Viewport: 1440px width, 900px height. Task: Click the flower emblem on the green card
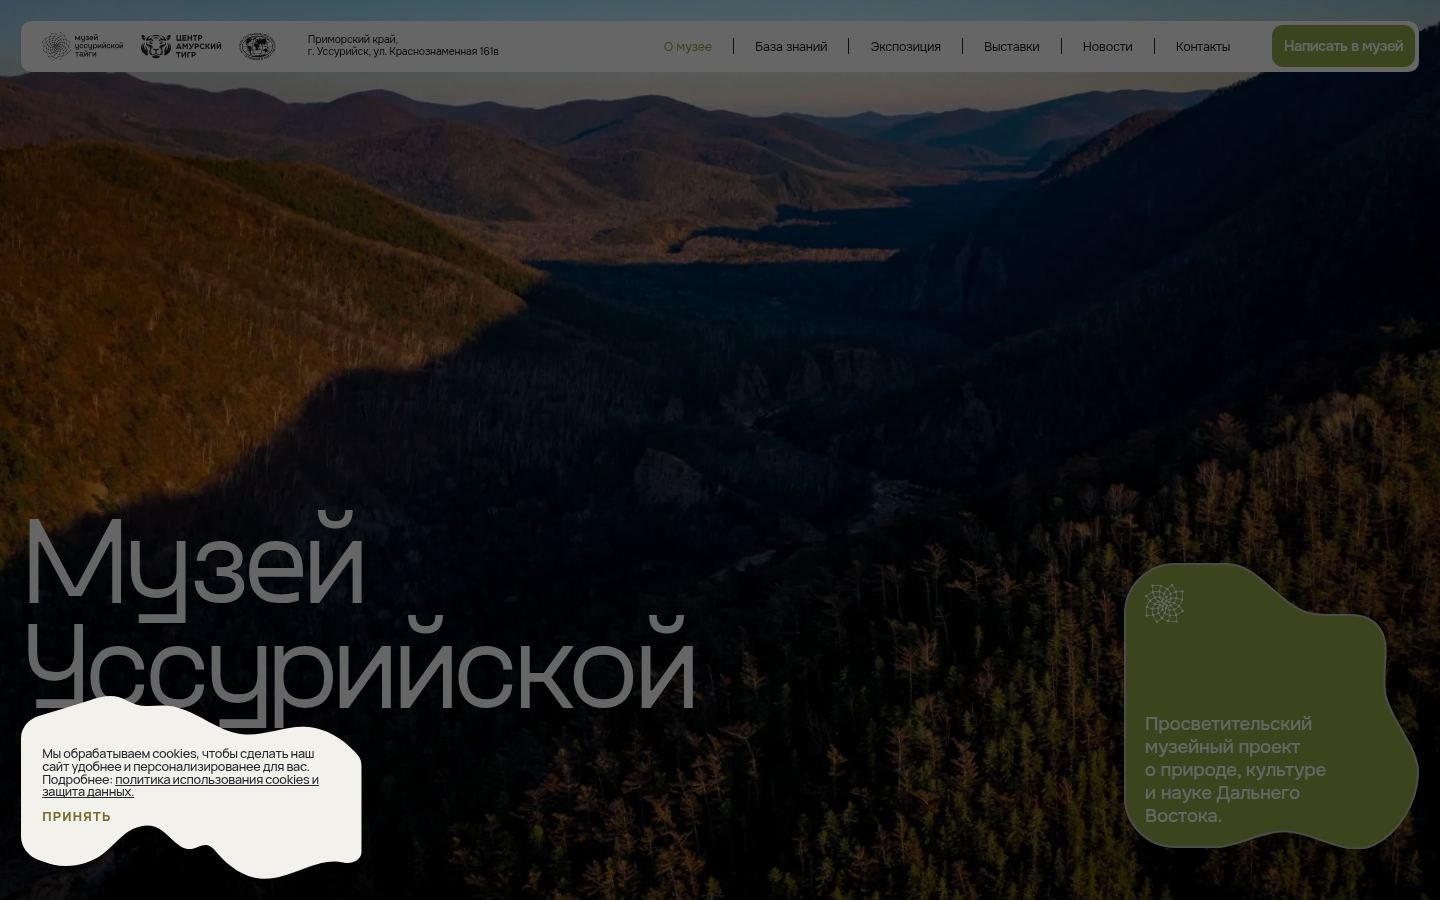click(1164, 604)
